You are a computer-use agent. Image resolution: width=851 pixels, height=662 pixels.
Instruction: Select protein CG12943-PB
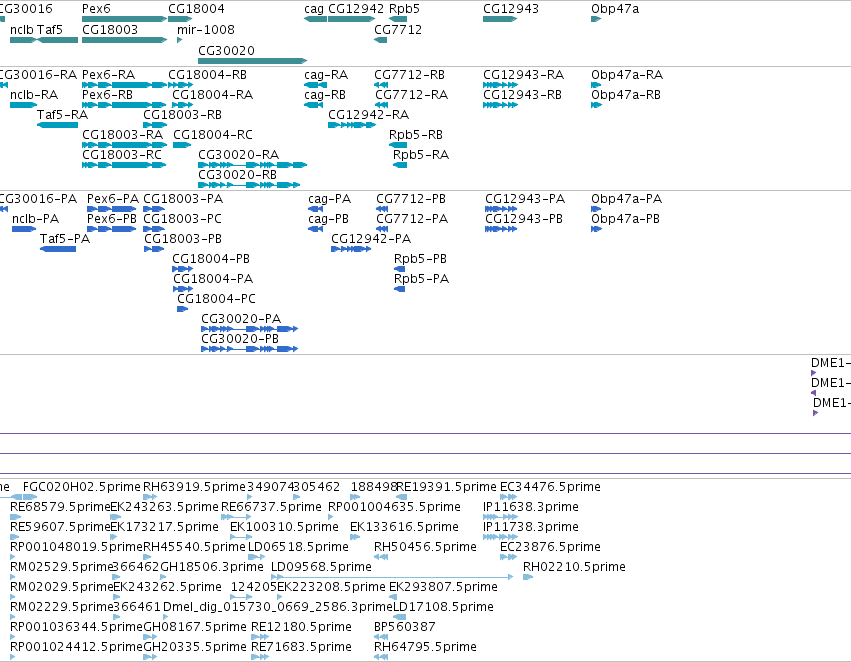[x=501, y=229]
